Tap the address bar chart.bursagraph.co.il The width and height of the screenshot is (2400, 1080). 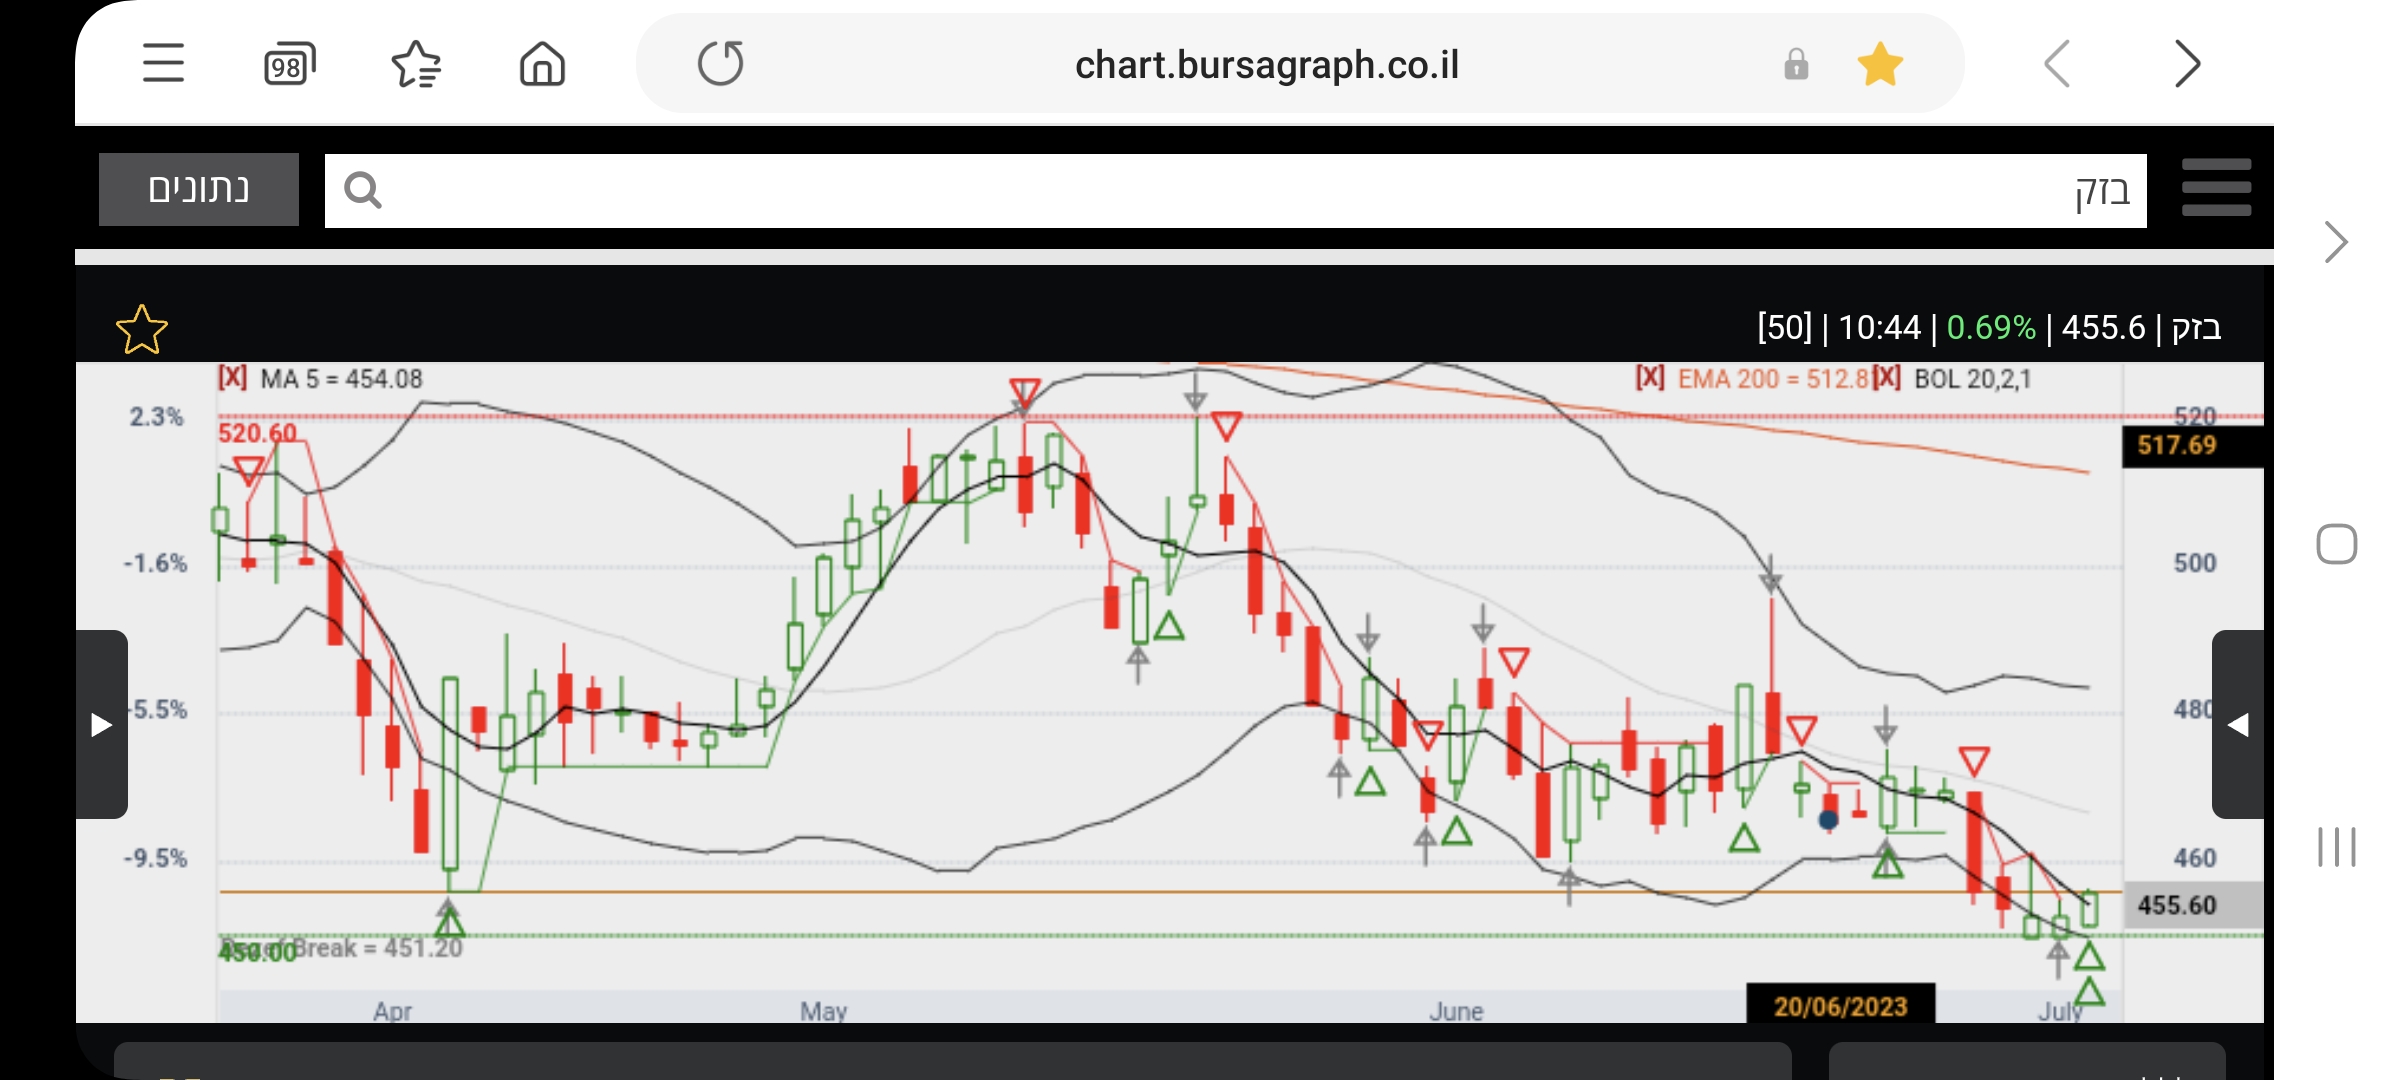click(1266, 65)
